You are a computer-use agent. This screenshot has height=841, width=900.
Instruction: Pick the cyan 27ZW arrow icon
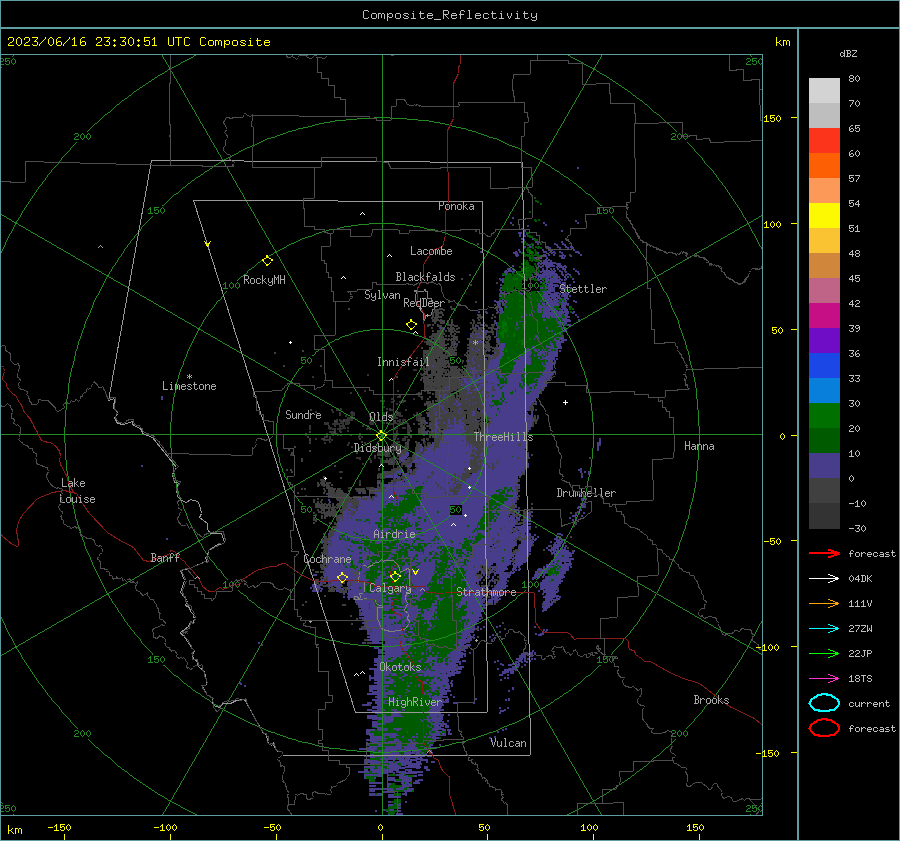click(824, 629)
